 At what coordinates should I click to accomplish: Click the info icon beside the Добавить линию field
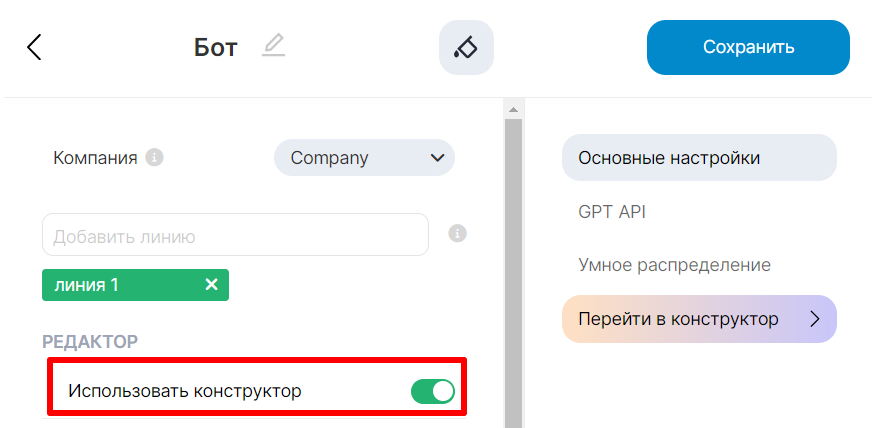[458, 234]
